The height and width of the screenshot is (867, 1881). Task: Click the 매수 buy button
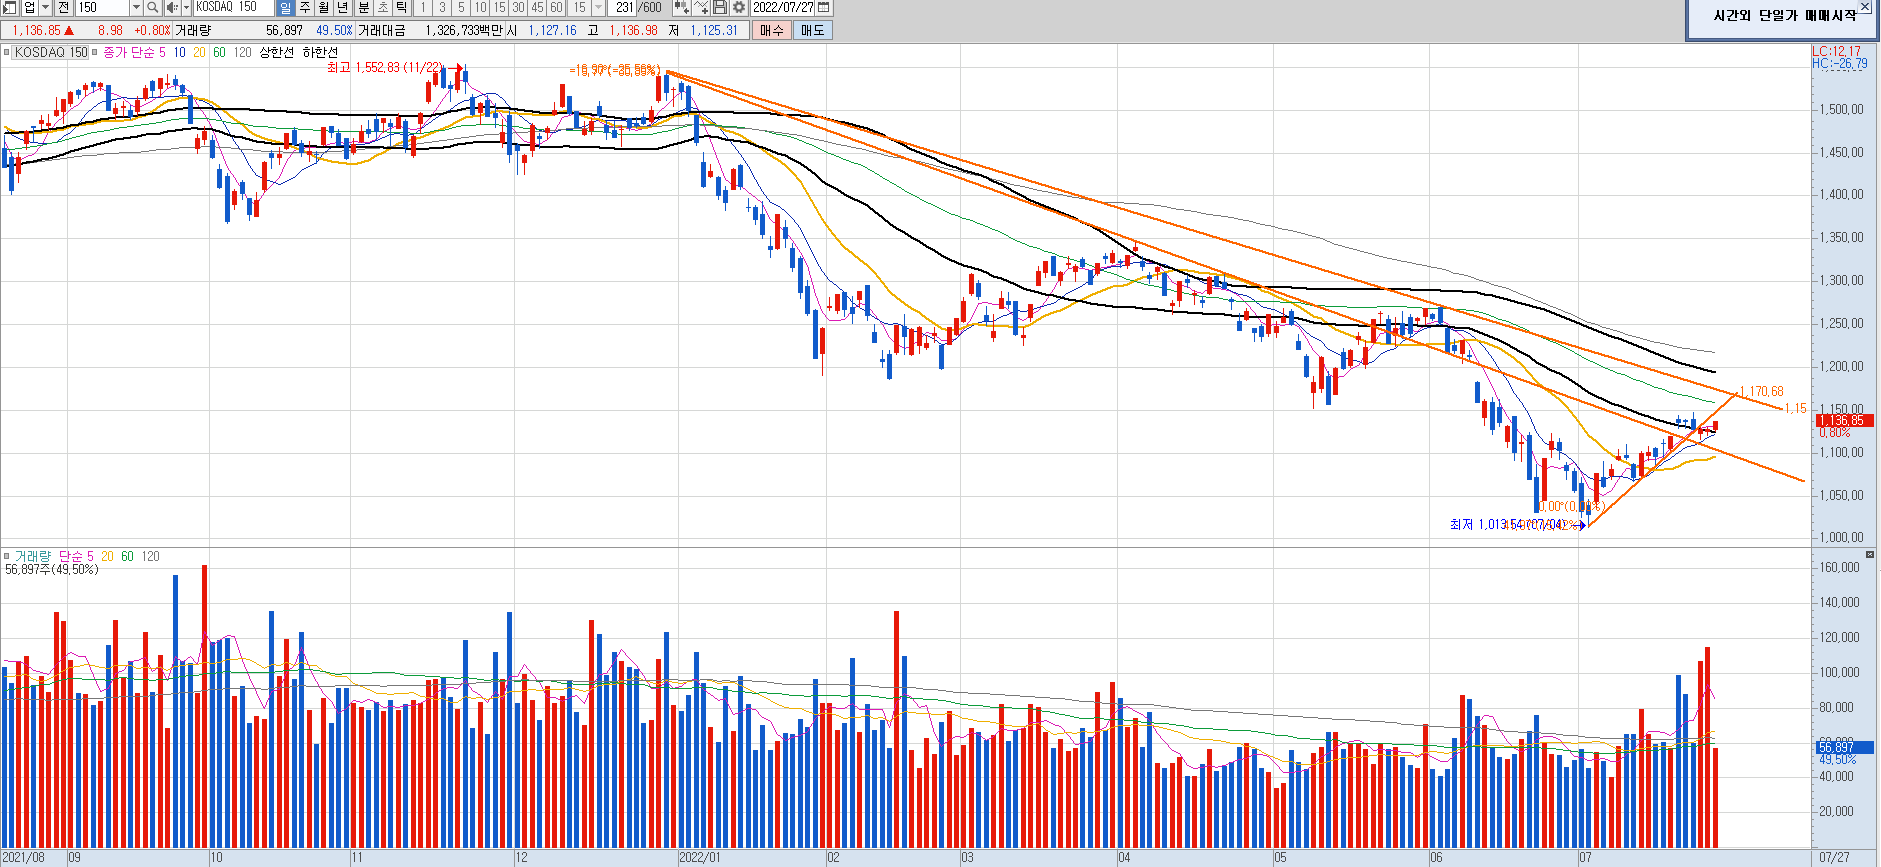[772, 30]
